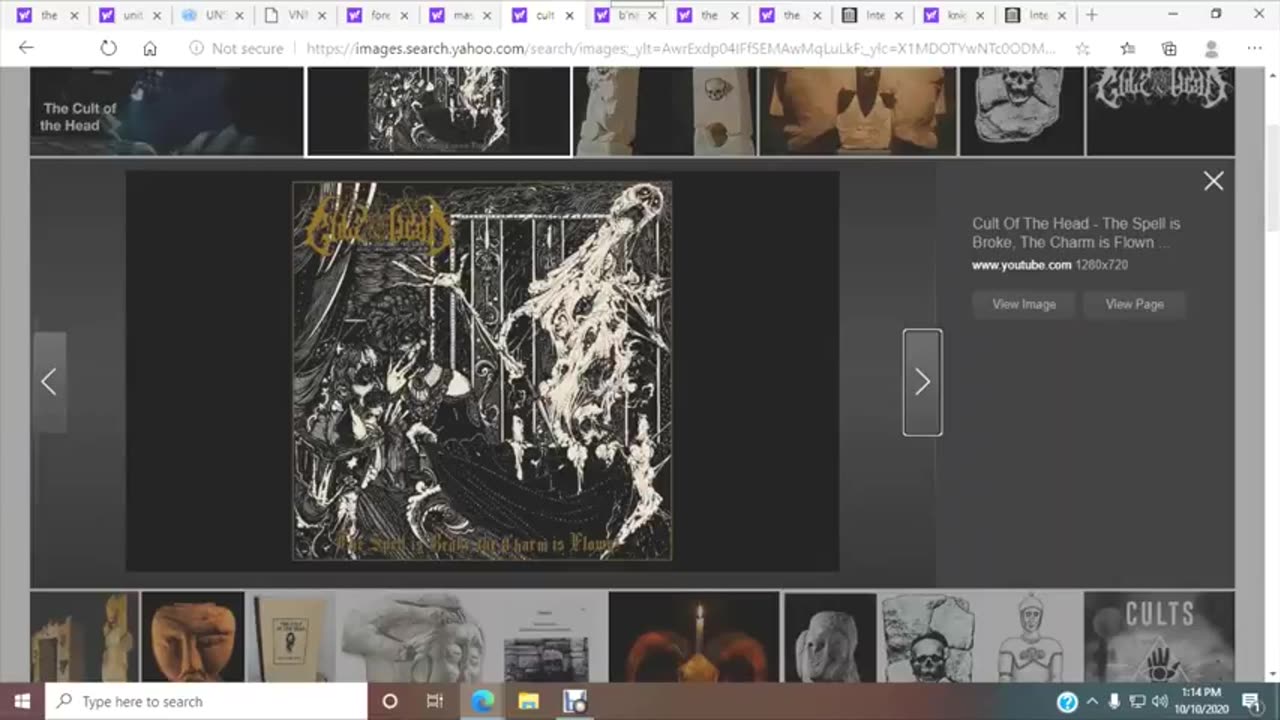Open a new tab with plus icon
1280x720 pixels.
coord(1091,15)
